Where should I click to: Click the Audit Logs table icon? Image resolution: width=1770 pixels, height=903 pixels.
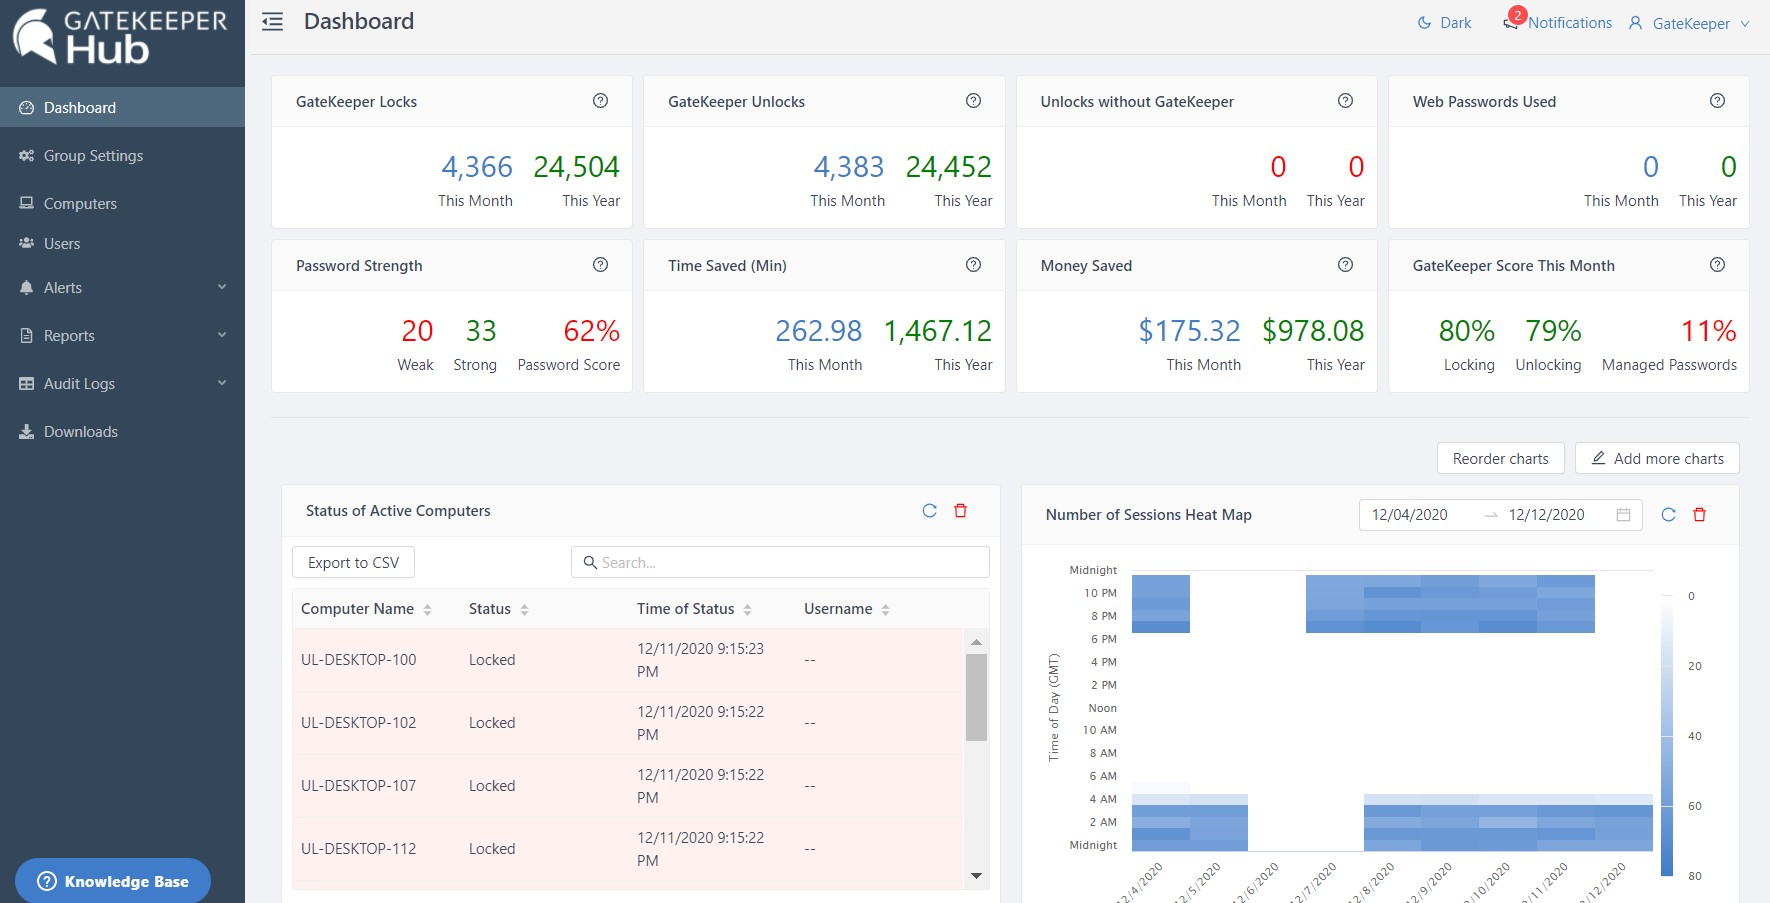coord(27,383)
